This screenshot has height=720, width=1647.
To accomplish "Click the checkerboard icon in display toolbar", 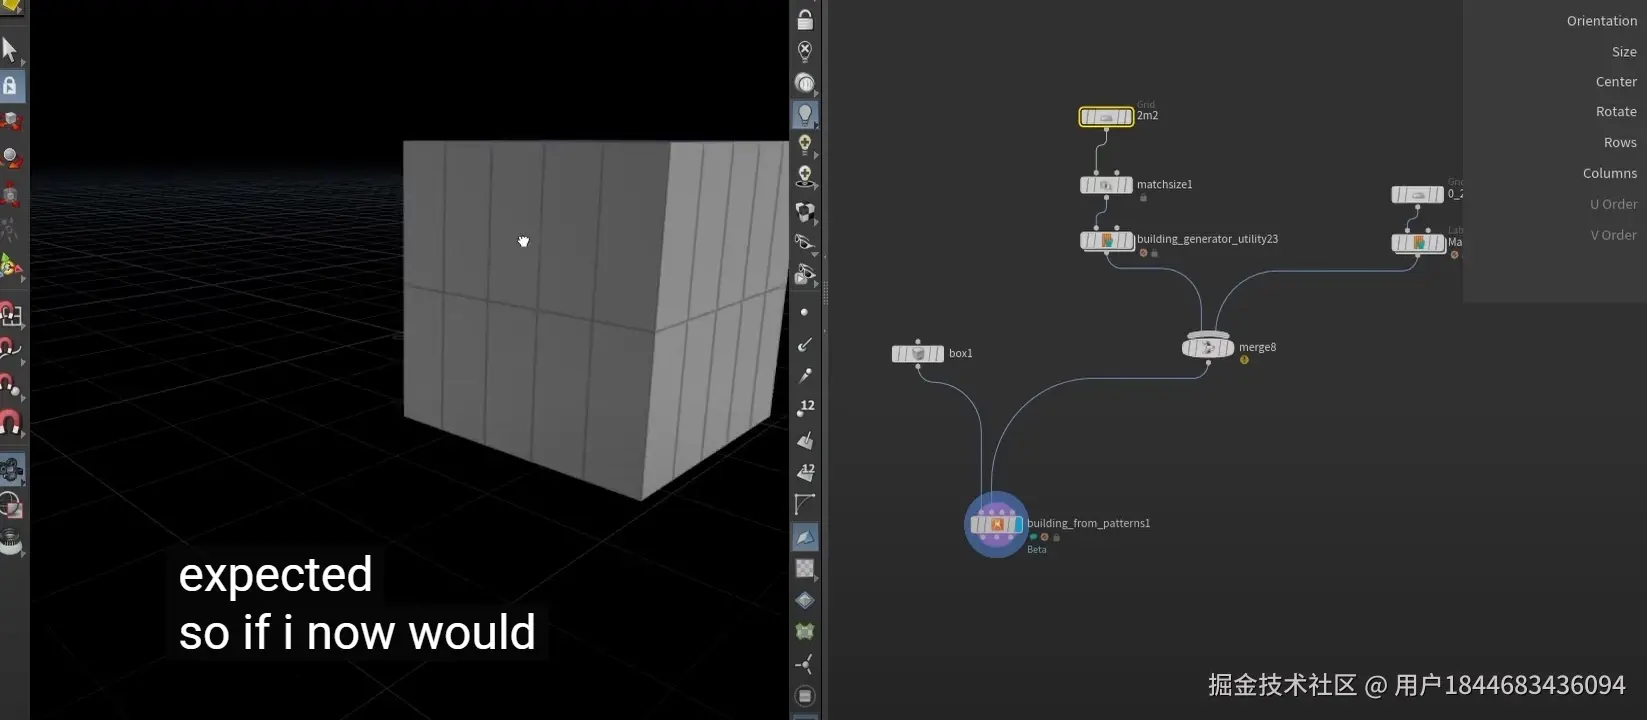I will tap(805, 568).
